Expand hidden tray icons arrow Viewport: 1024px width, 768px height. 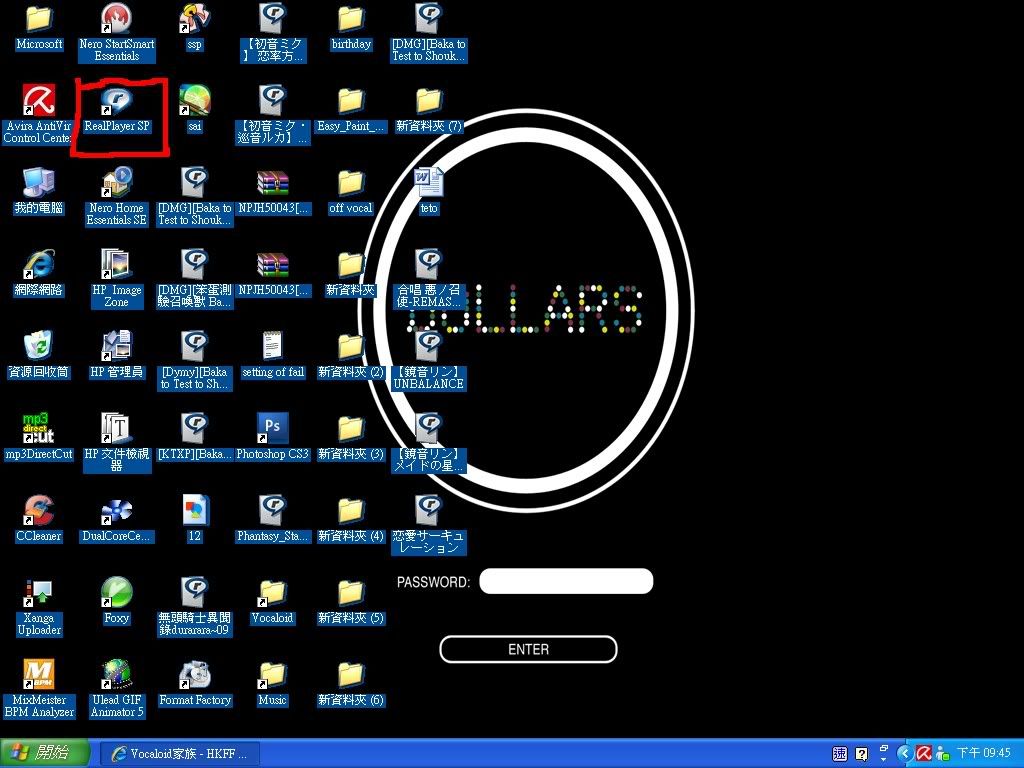tap(904, 754)
